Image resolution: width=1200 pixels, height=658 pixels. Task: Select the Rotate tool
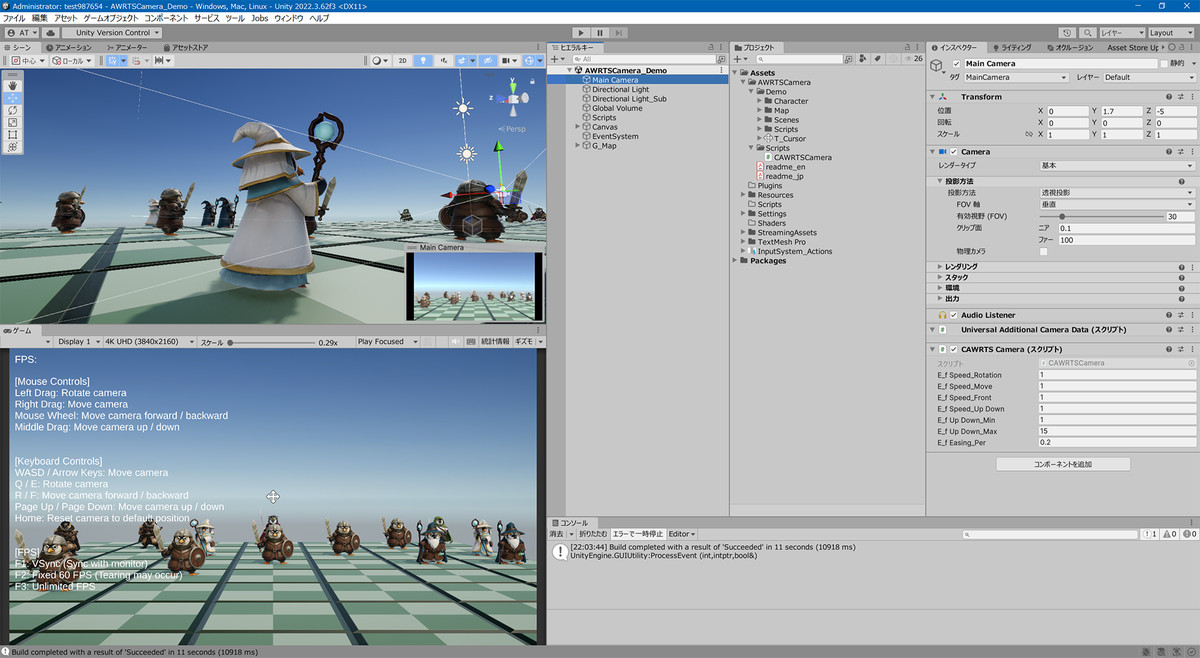click(x=12, y=110)
